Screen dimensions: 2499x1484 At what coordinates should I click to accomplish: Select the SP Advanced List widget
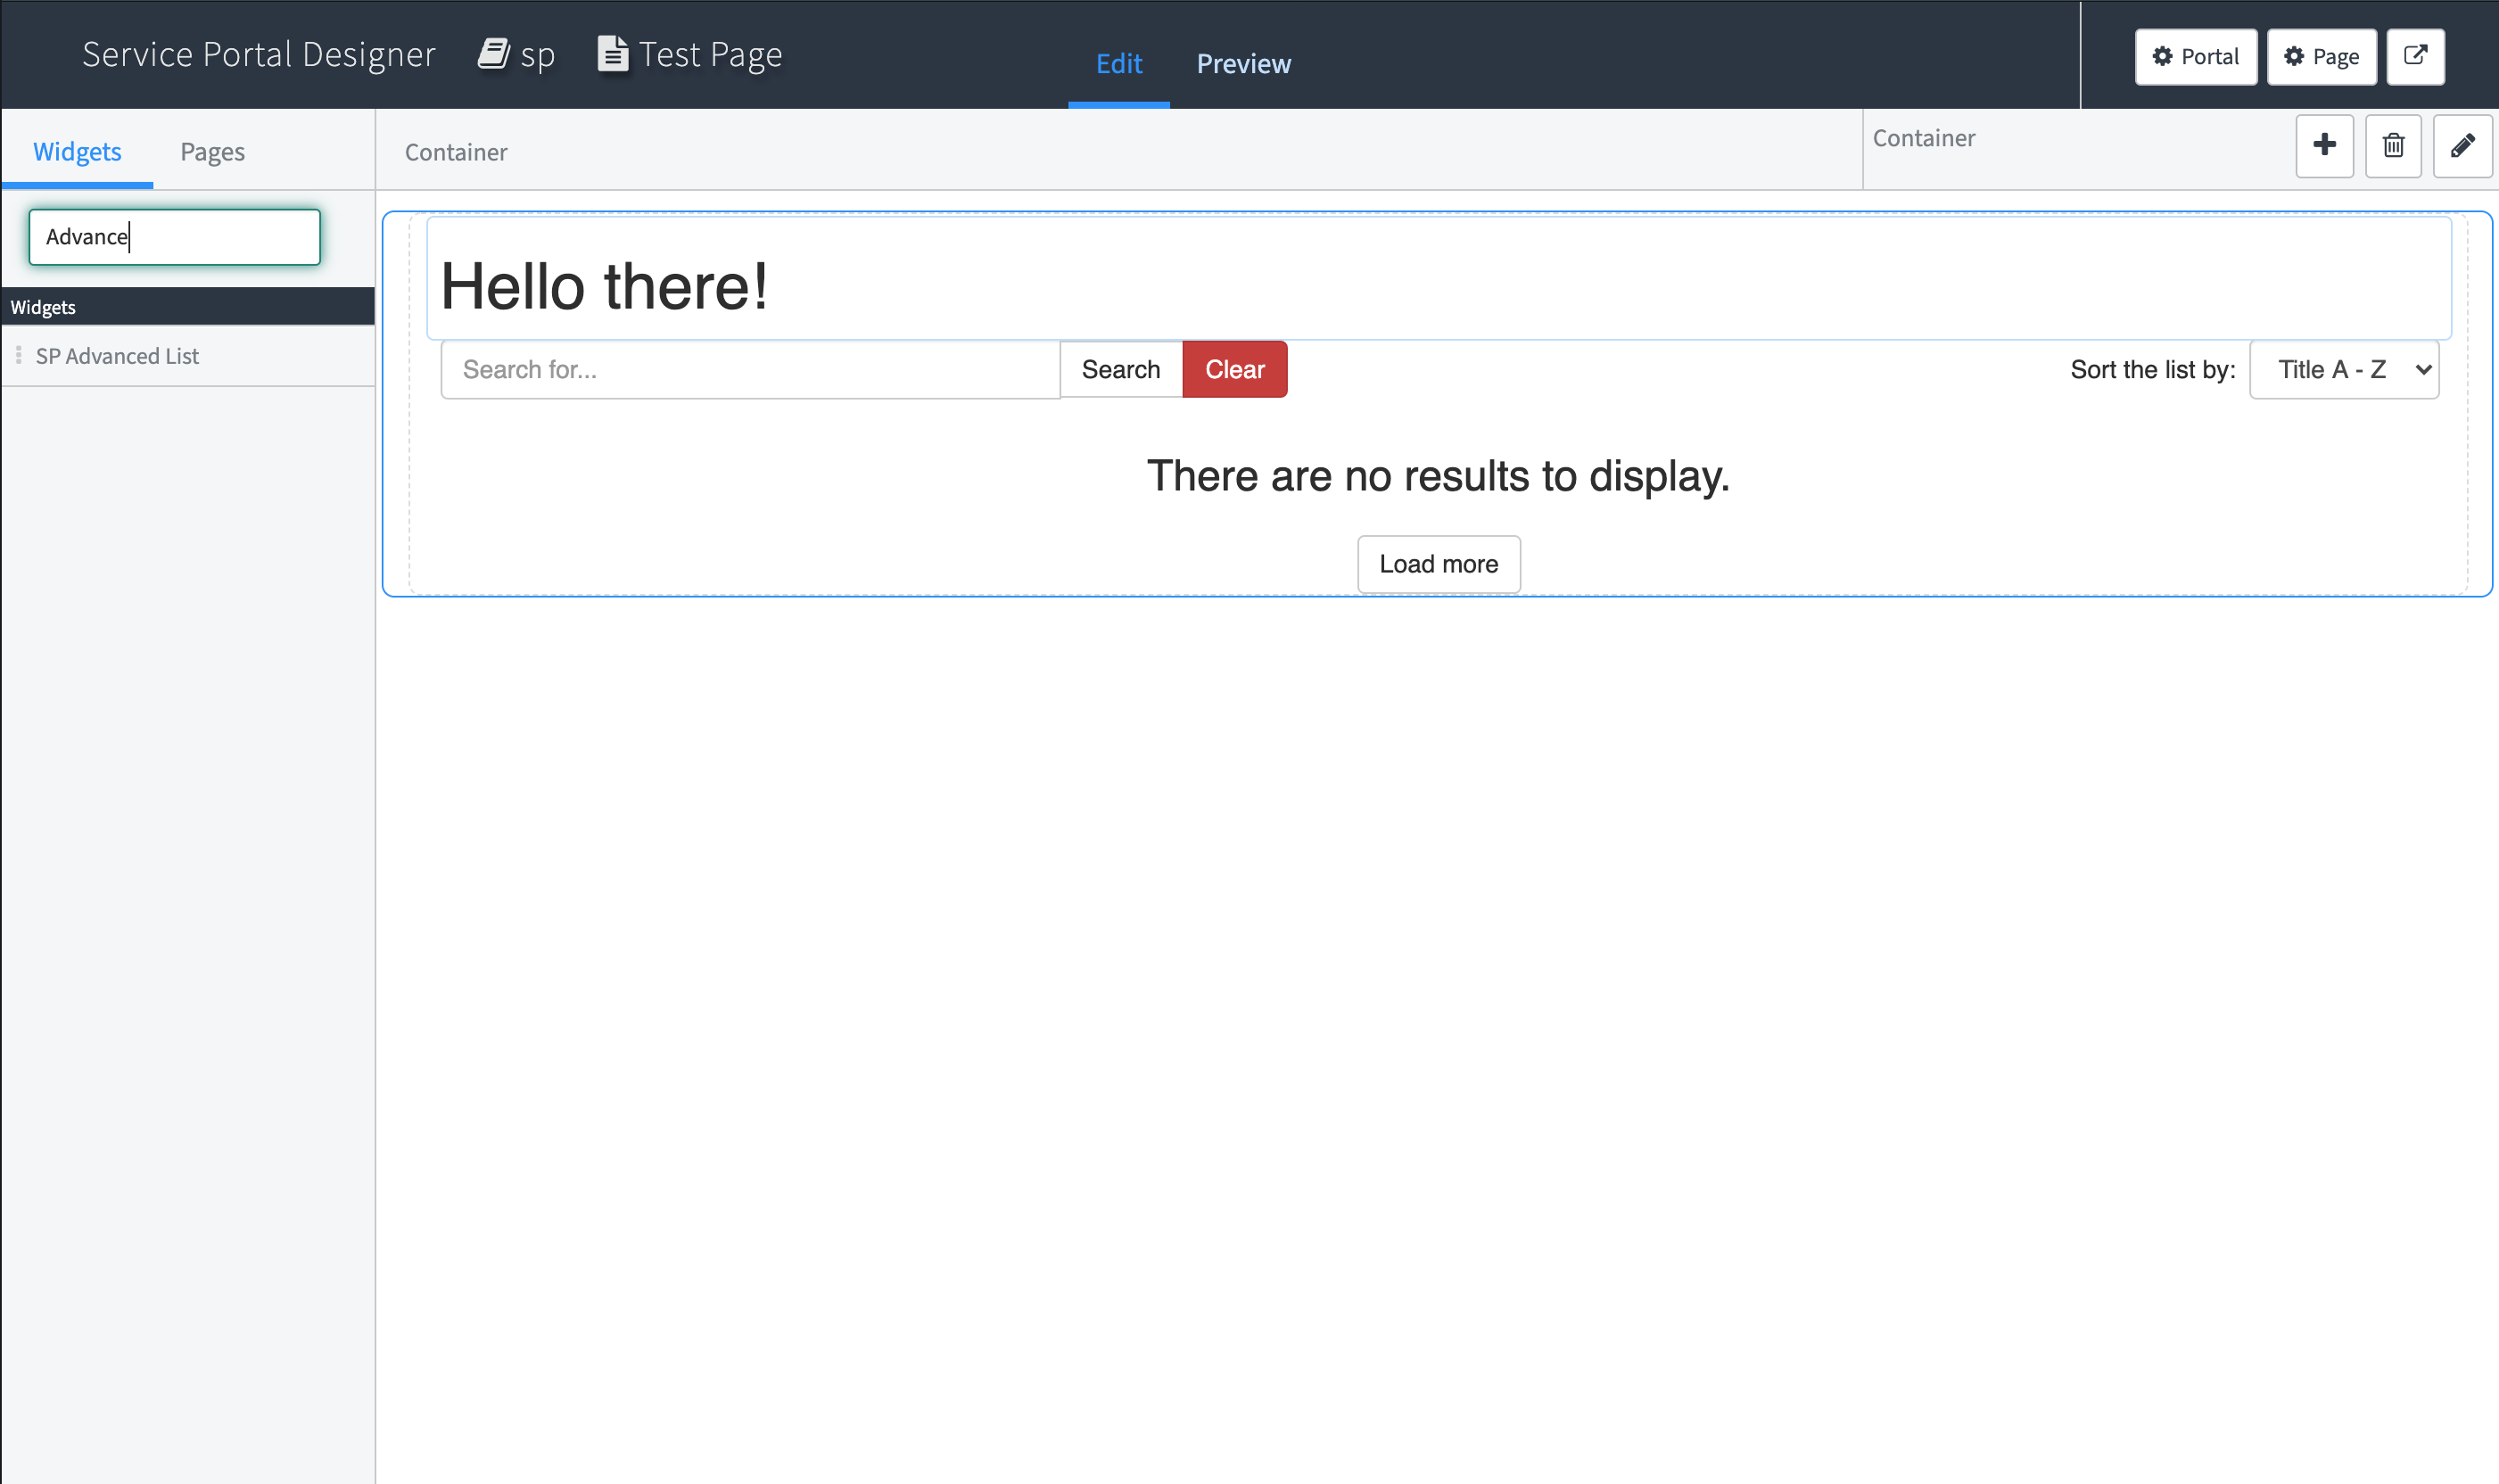click(x=117, y=355)
